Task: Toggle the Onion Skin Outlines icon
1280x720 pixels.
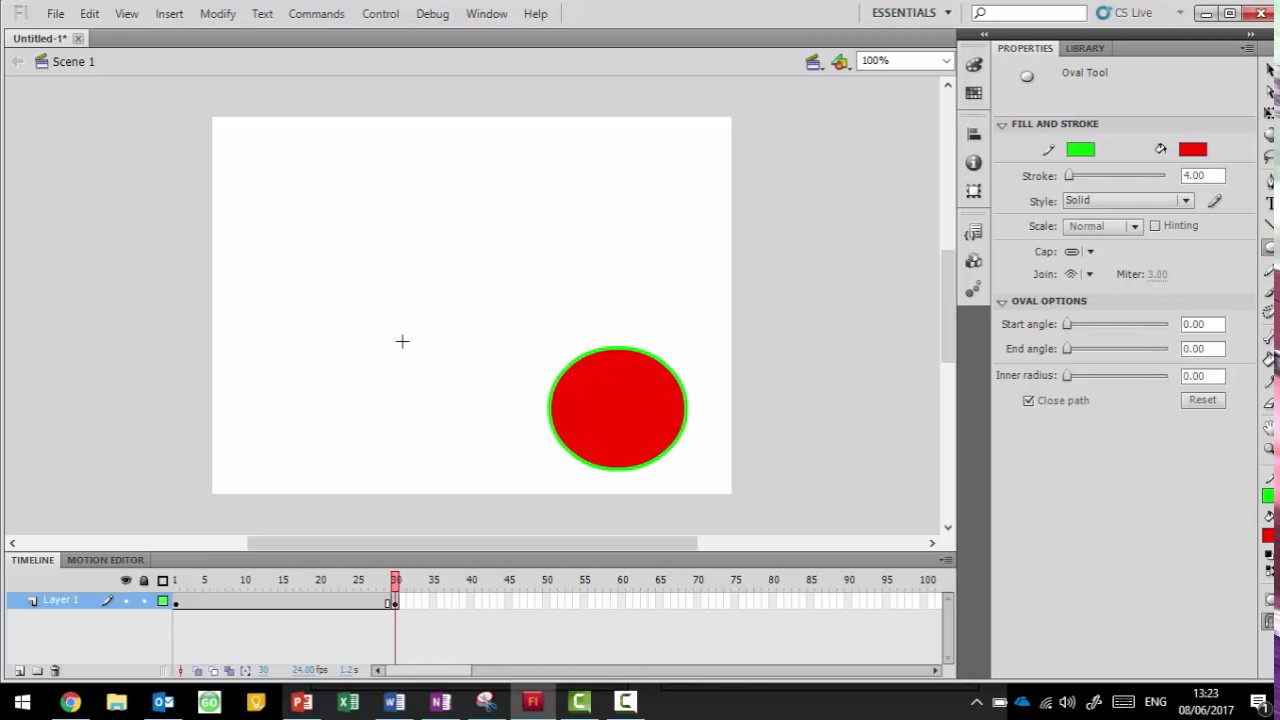Action: pos(213,671)
